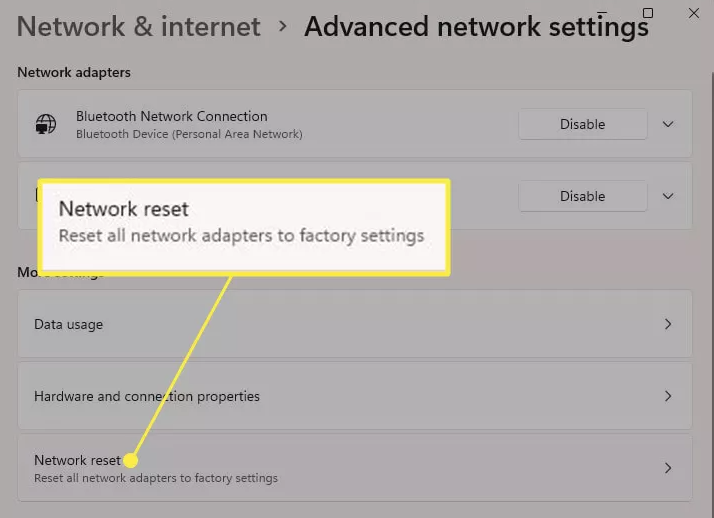Click the Network adapters section heading

coord(74,72)
